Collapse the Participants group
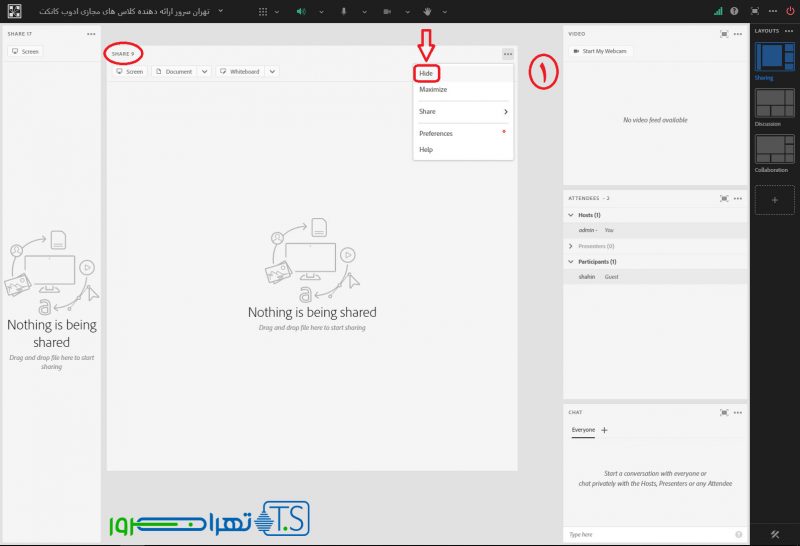 pos(571,262)
